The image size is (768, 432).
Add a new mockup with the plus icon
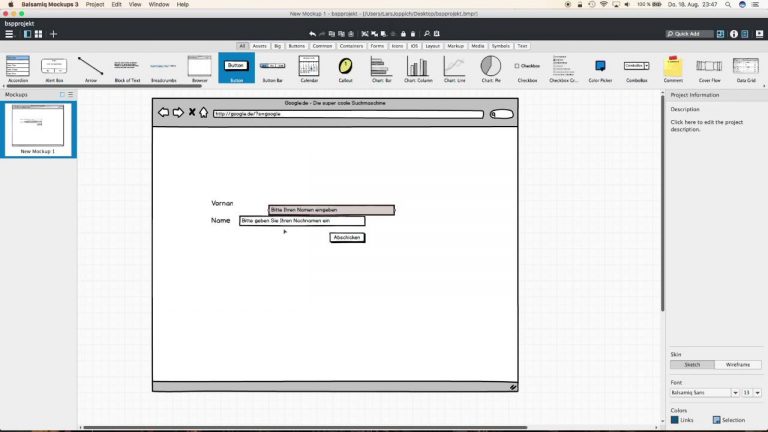pos(53,34)
